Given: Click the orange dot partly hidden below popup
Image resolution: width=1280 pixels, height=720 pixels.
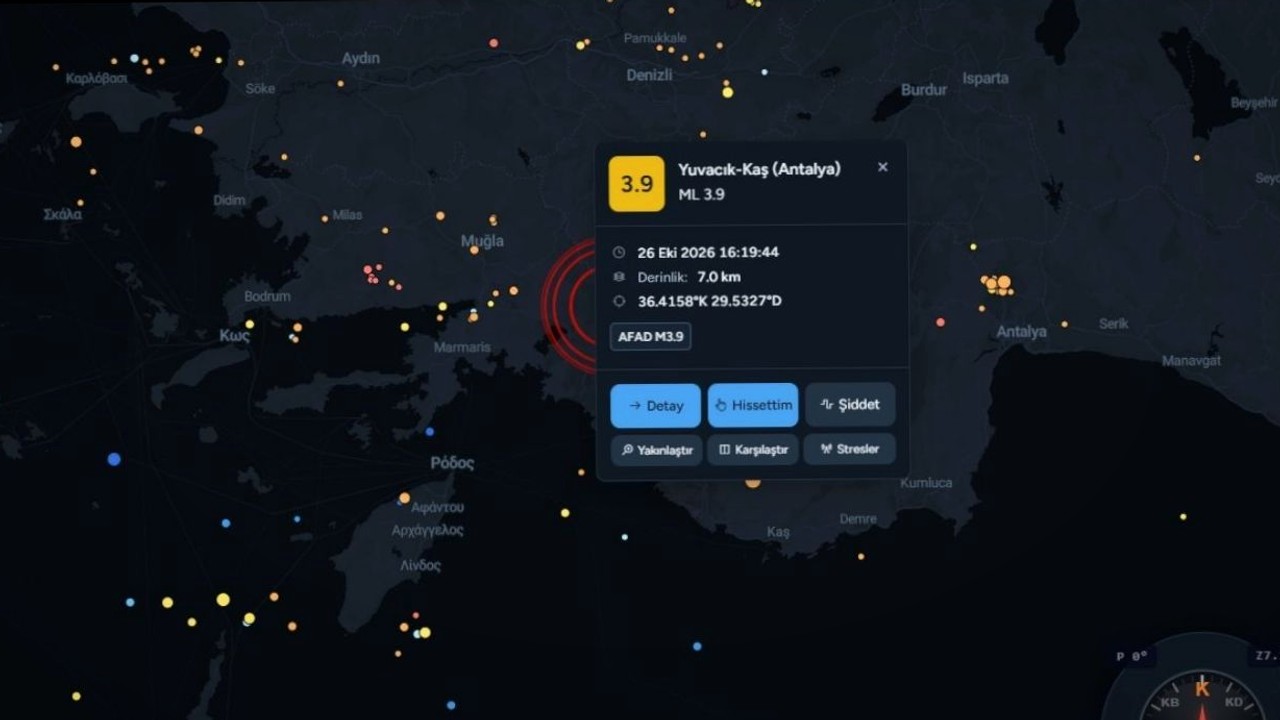Looking at the screenshot, I should (752, 483).
